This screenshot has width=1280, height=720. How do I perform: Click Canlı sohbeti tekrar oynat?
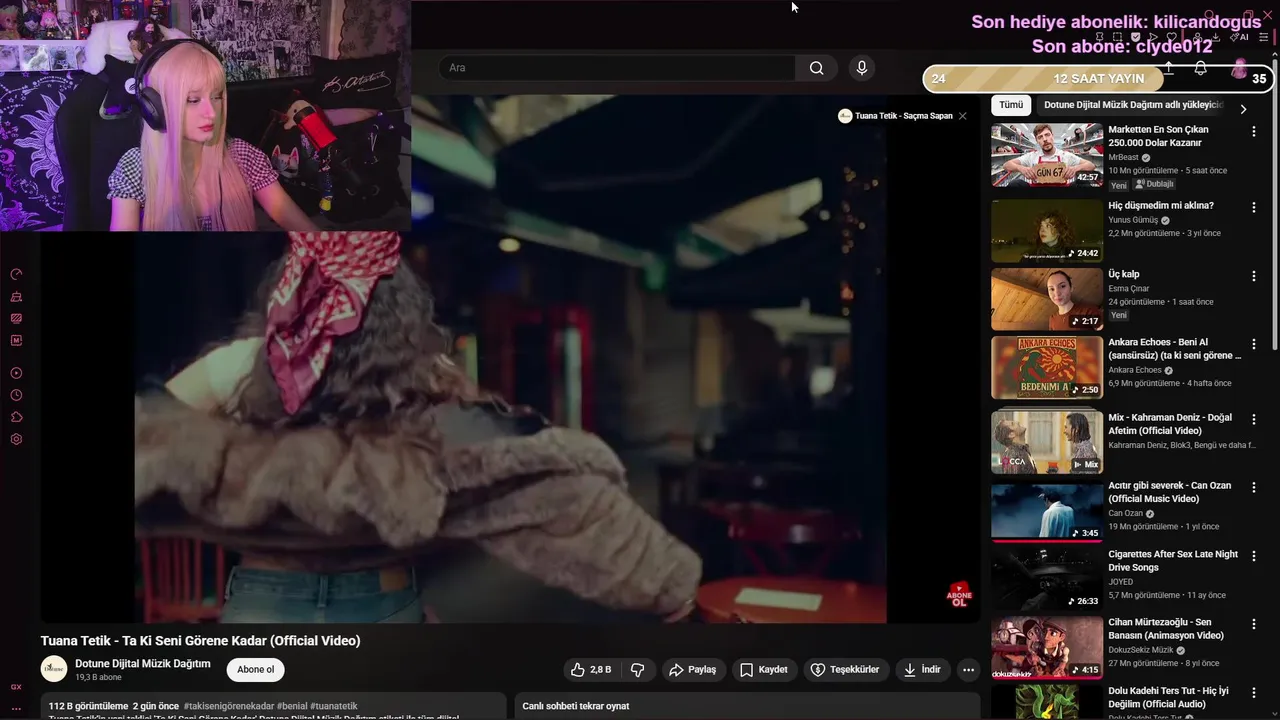(x=576, y=706)
